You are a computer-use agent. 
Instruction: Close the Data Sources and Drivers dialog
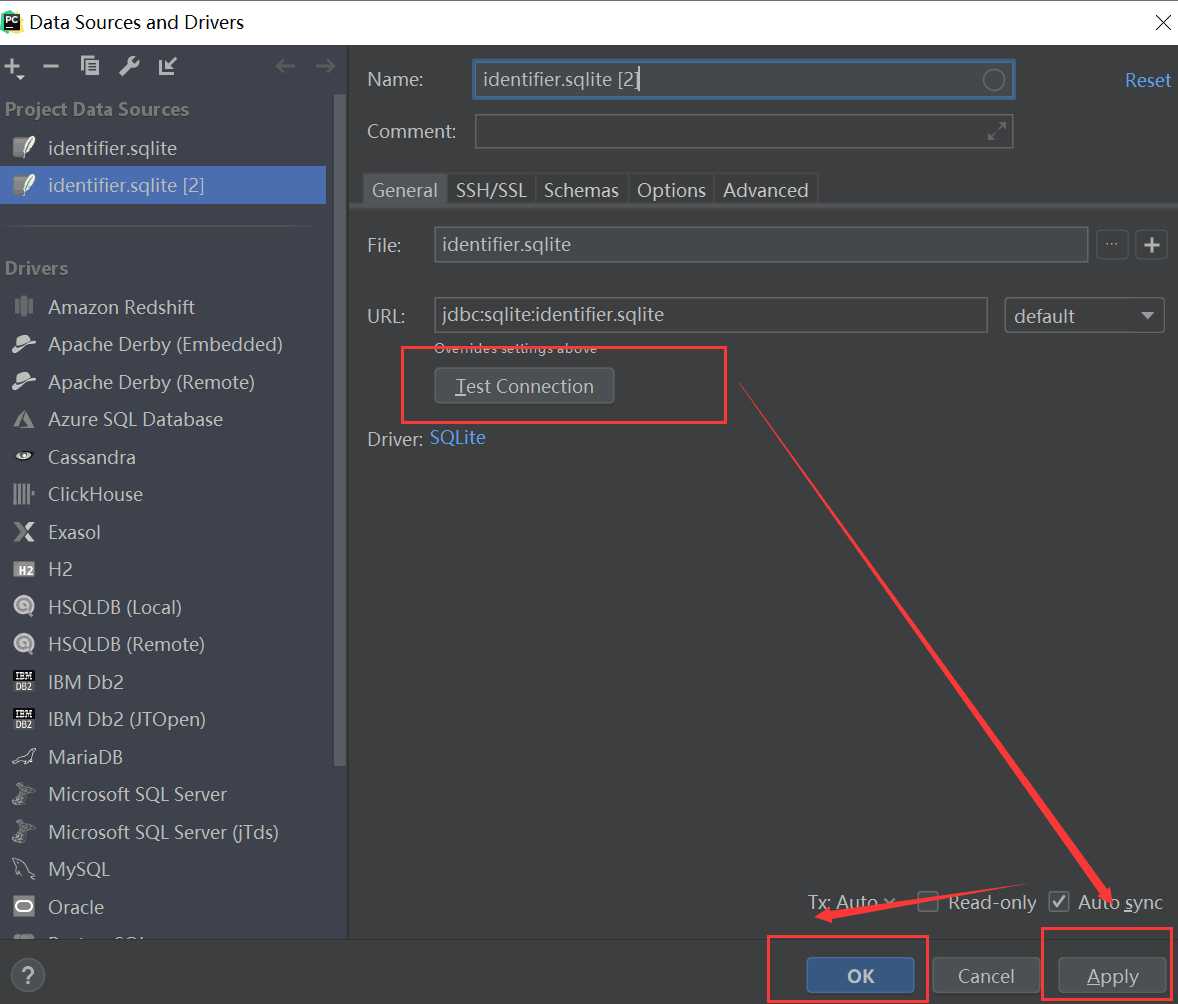1162,23
